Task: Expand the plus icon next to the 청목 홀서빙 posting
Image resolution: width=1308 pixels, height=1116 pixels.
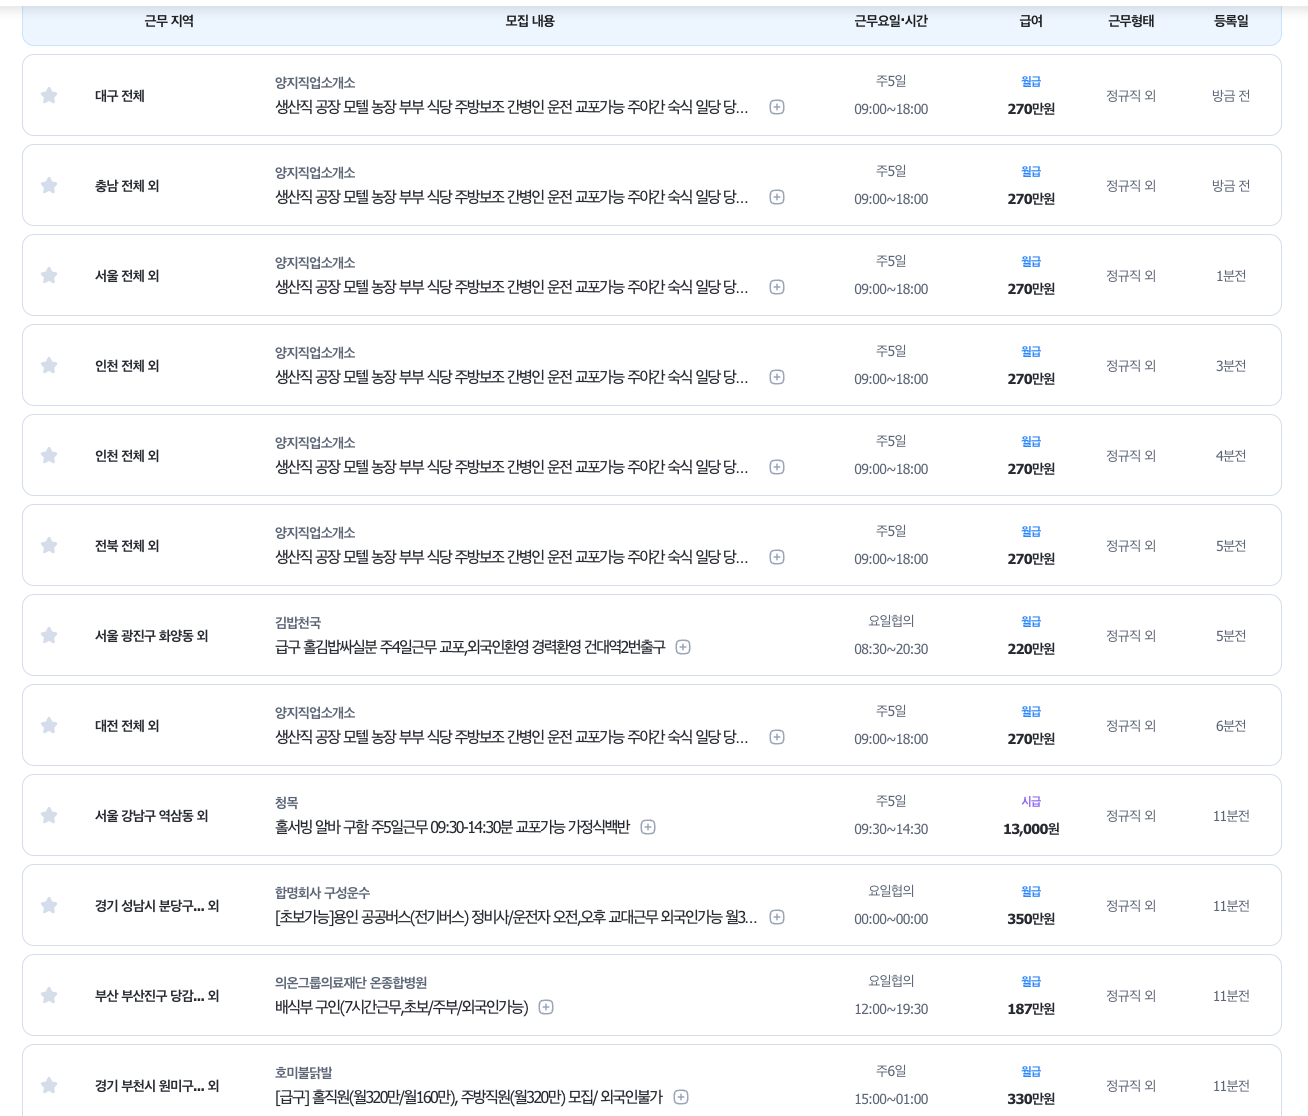Action: tap(648, 827)
